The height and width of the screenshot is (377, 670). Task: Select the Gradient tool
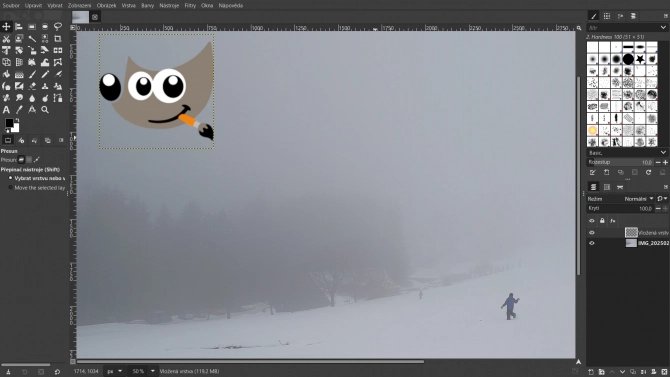[x=19, y=74]
